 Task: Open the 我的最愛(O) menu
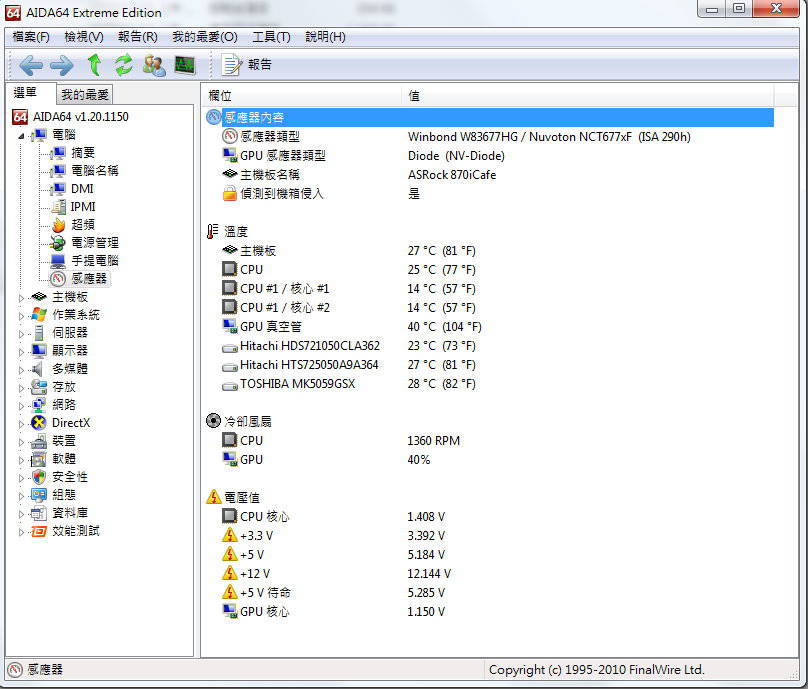pyautogui.click(x=205, y=37)
